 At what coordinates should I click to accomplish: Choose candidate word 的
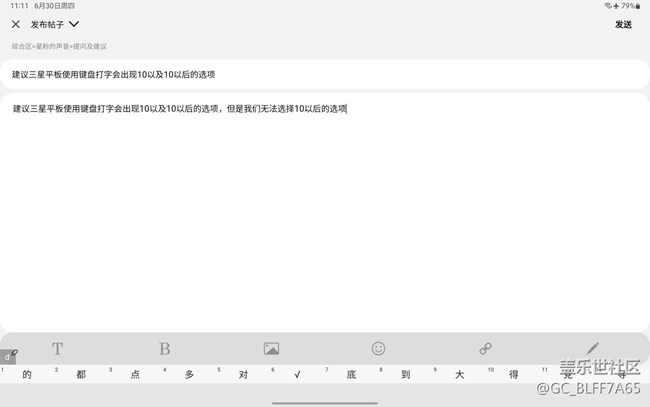click(27, 375)
